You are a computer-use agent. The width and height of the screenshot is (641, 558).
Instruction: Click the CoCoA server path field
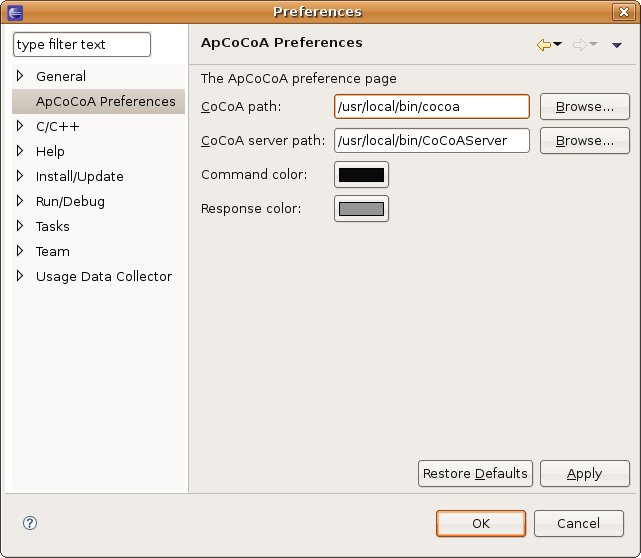(432, 141)
